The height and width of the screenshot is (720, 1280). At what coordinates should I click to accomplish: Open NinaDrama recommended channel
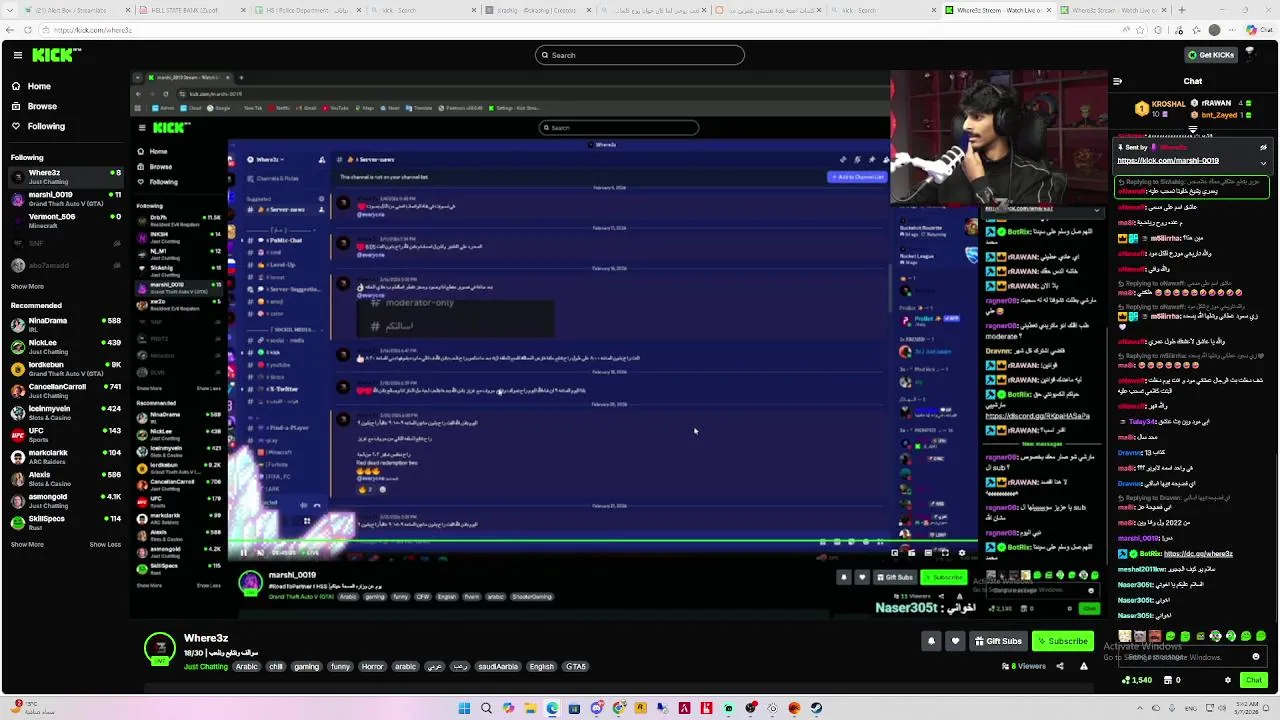65,325
